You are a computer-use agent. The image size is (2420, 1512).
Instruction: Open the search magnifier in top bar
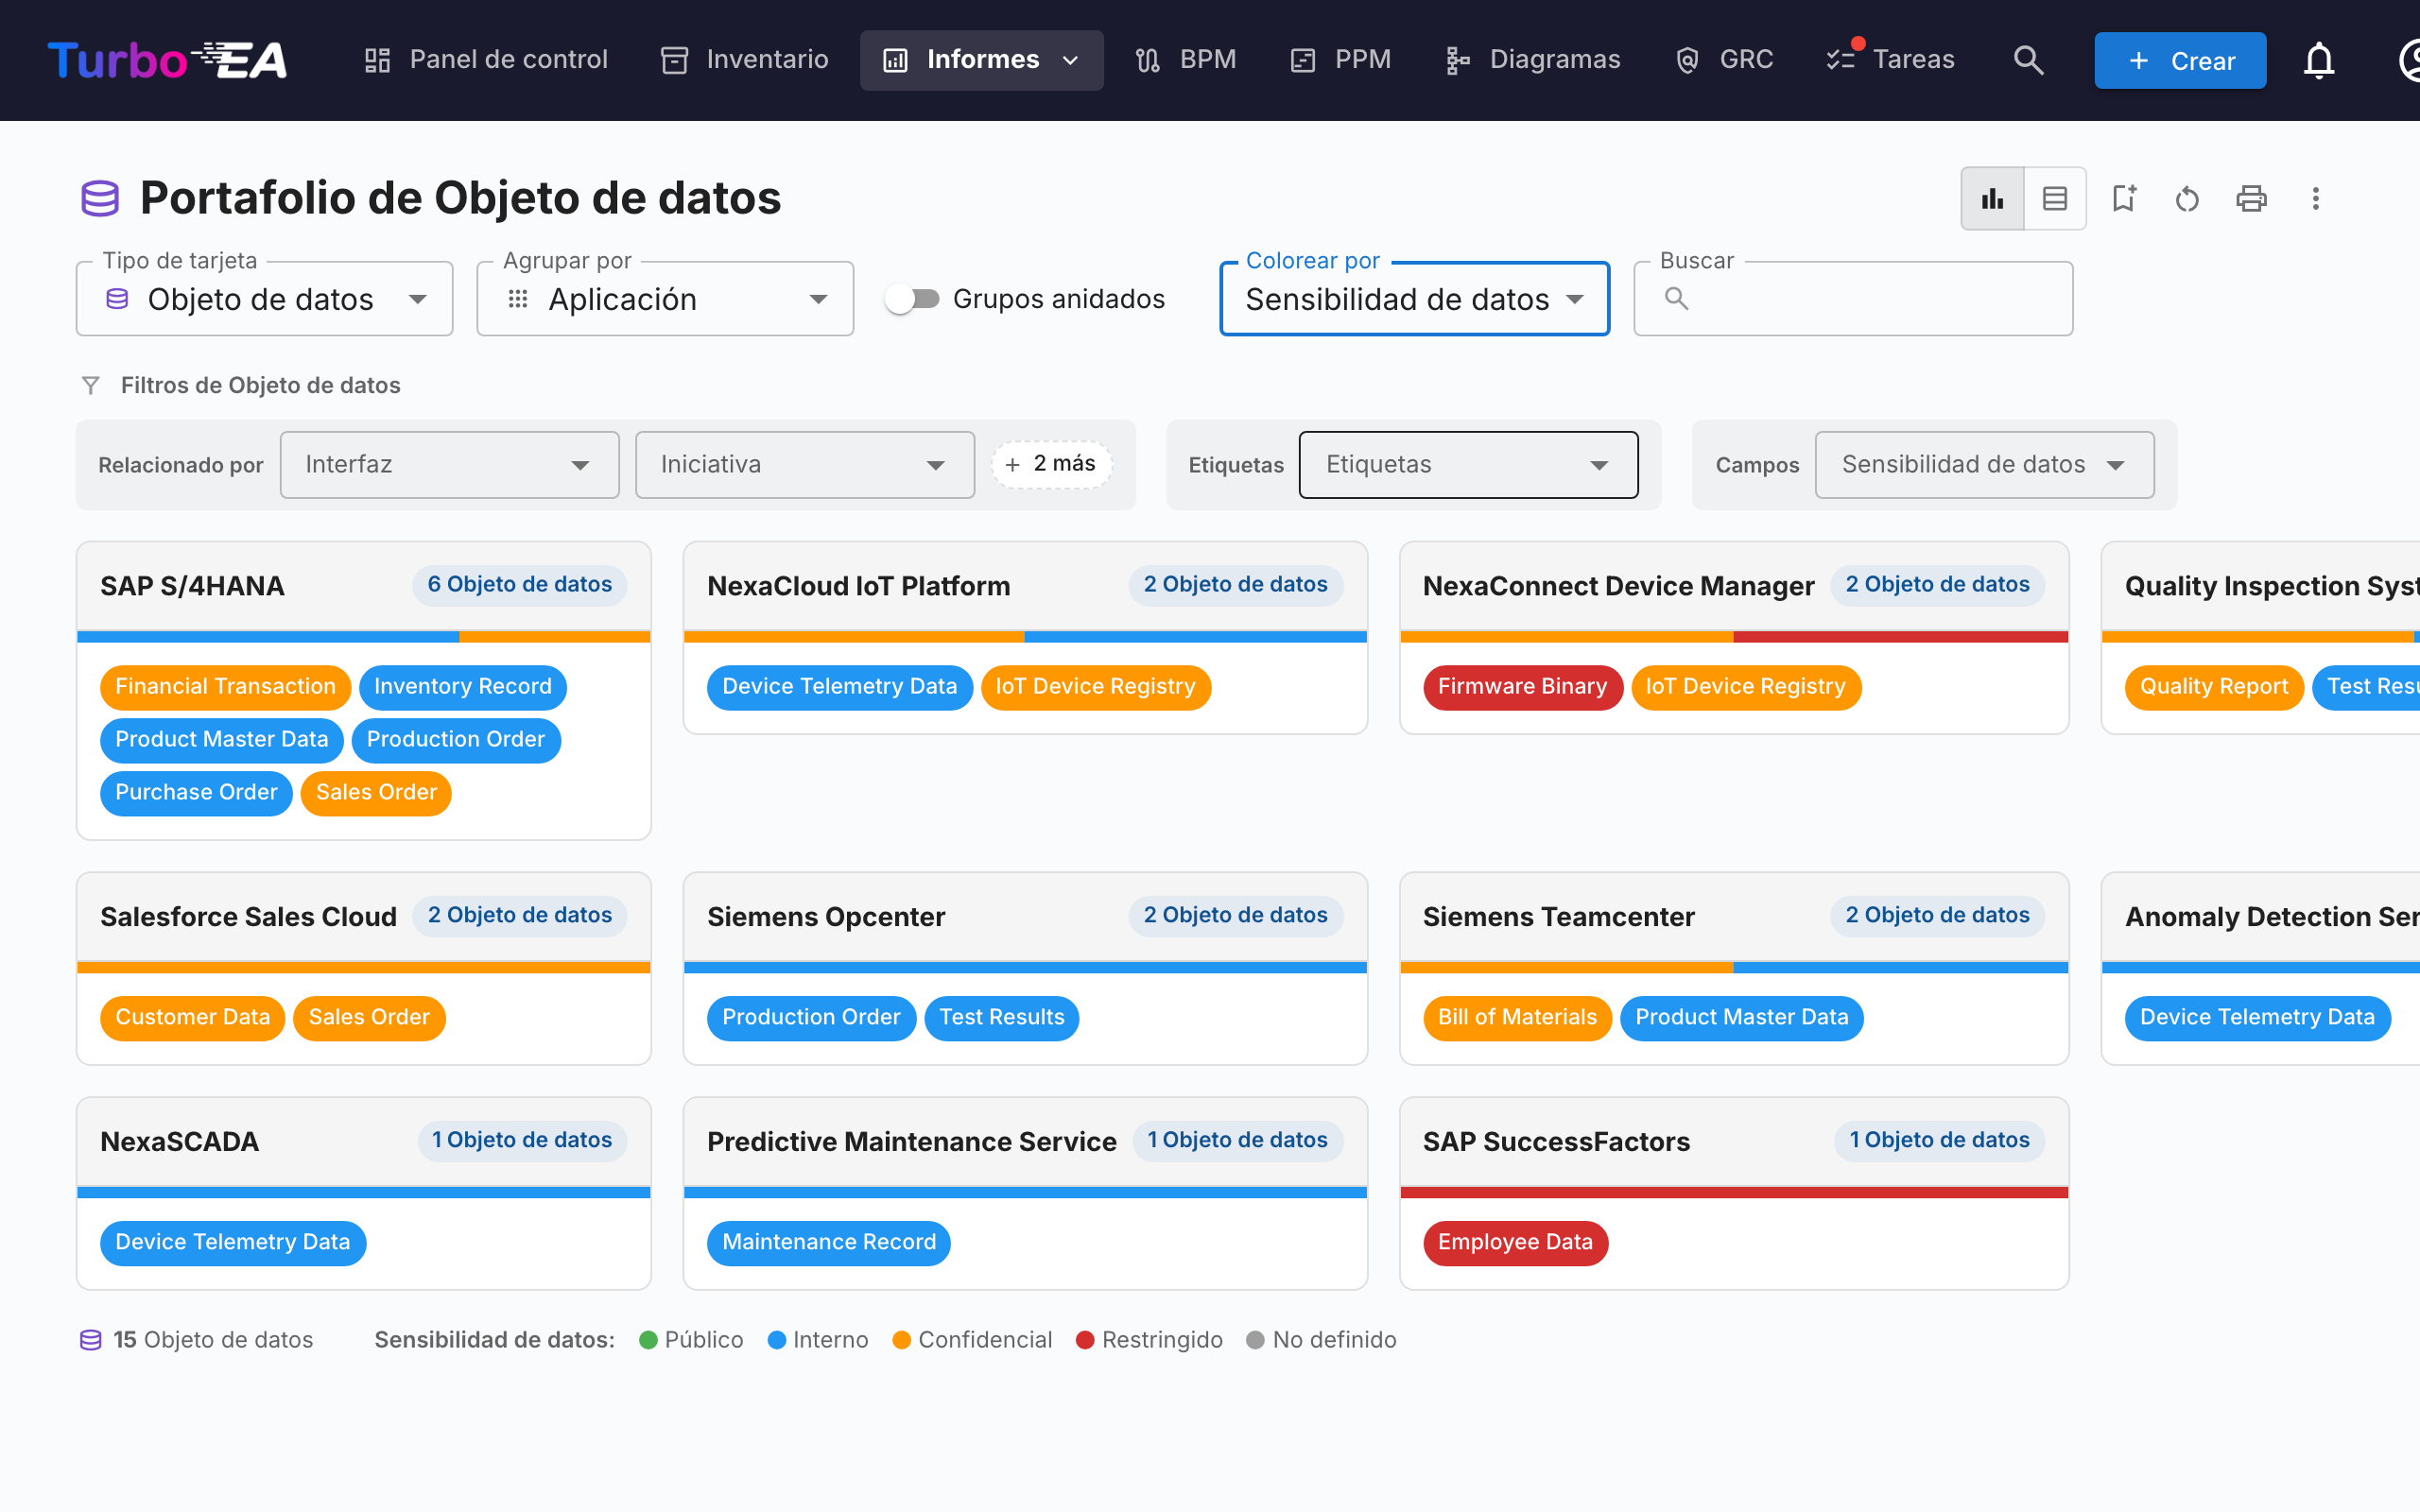click(2028, 60)
